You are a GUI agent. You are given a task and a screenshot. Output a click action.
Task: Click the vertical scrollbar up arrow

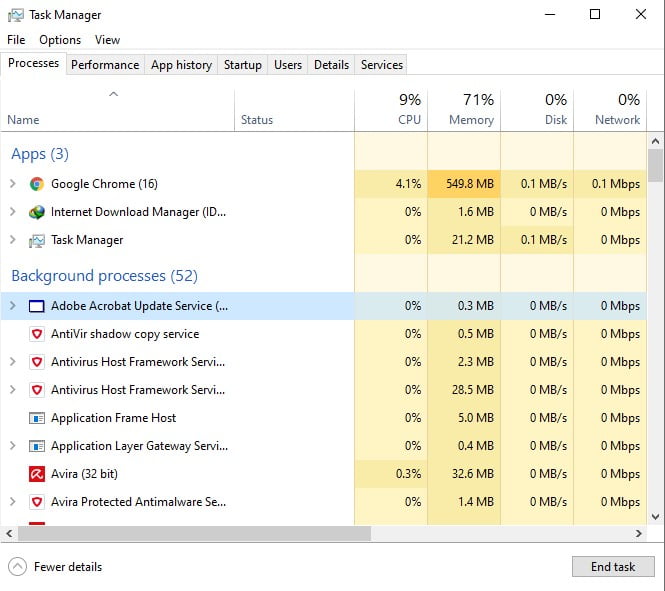tap(655, 141)
